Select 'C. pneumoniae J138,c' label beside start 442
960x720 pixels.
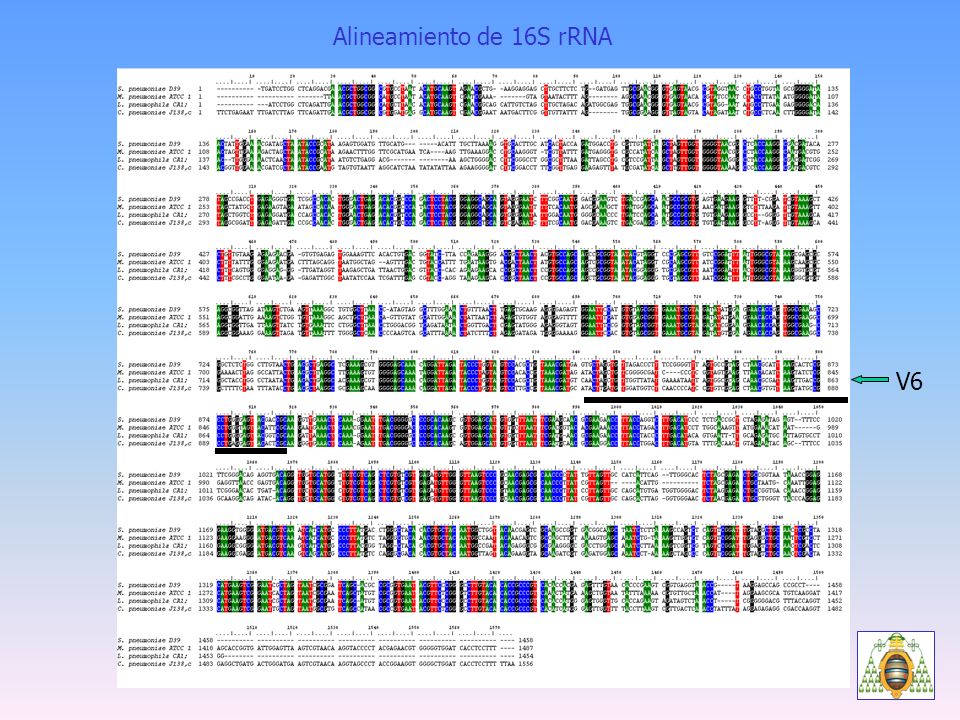(154, 278)
